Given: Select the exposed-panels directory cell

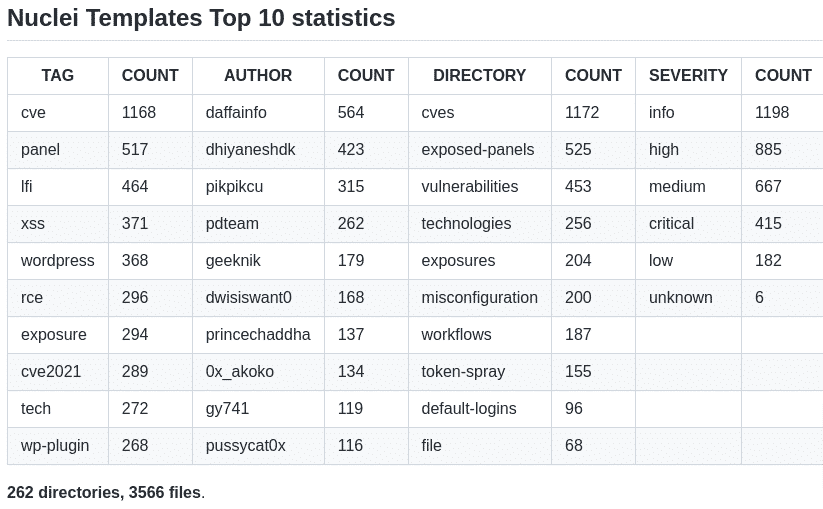Looking at the screenshot, I should point(478,149).
